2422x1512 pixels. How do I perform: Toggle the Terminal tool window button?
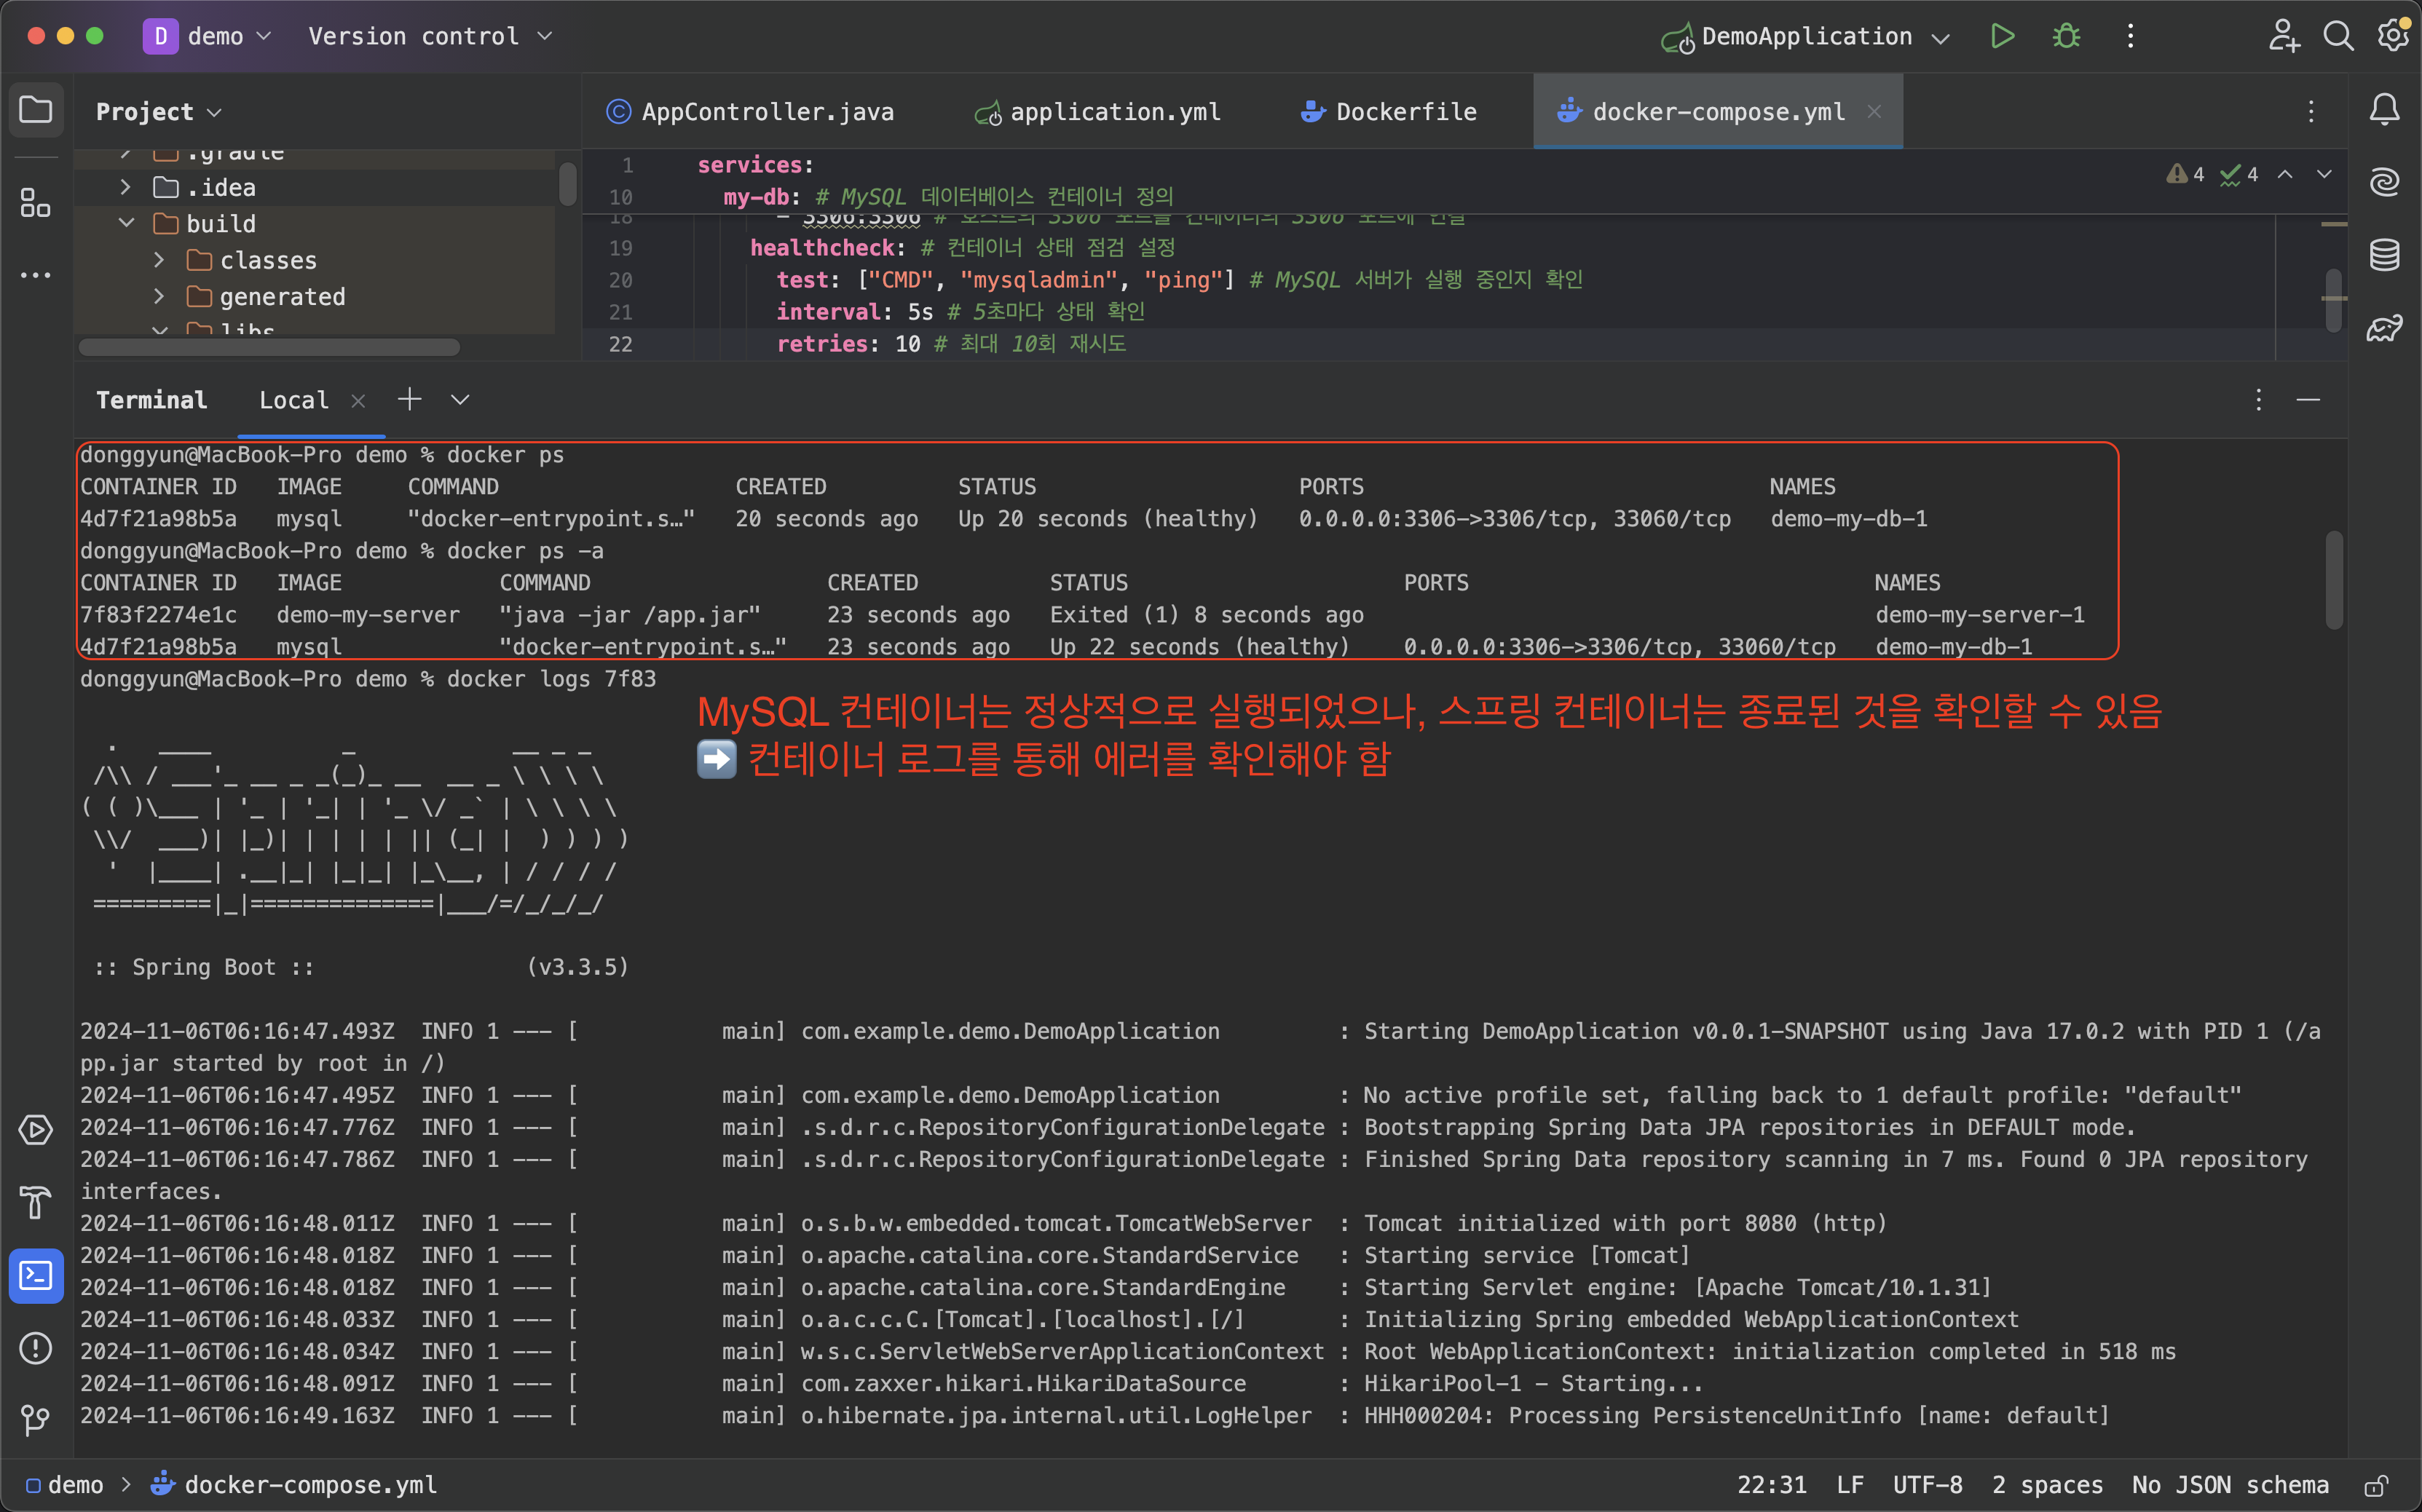click(36, 1276)
